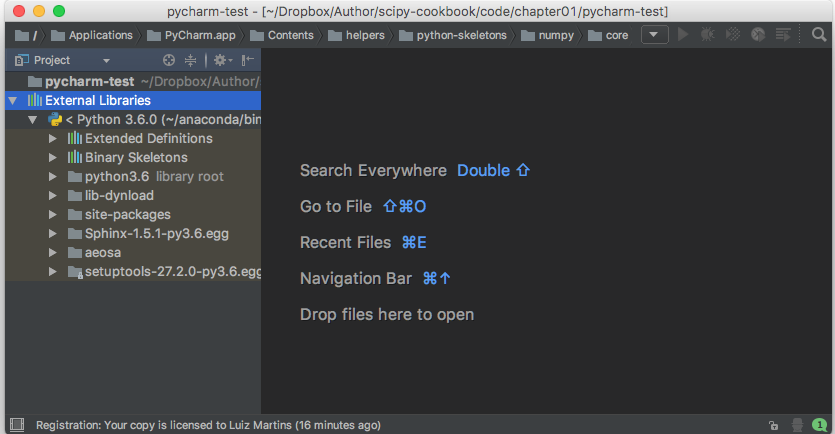Expand the setuptools-27.2.0-py3.6.egg node
This screenshot has height=434, width=835.
coord(52,272)
